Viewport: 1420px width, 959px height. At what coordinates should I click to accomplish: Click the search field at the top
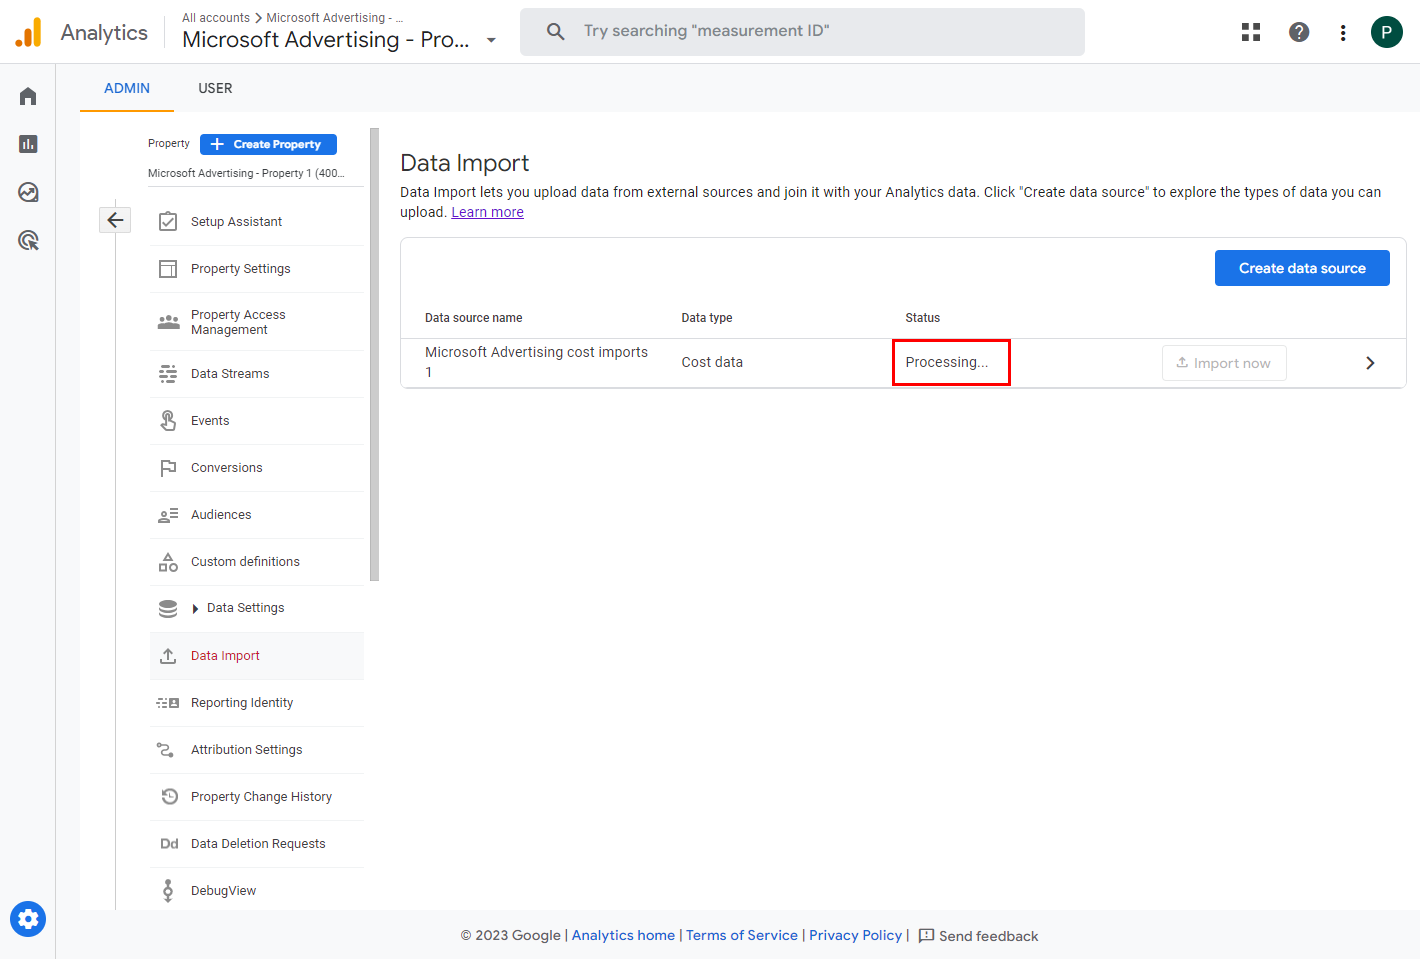(802, 32)
